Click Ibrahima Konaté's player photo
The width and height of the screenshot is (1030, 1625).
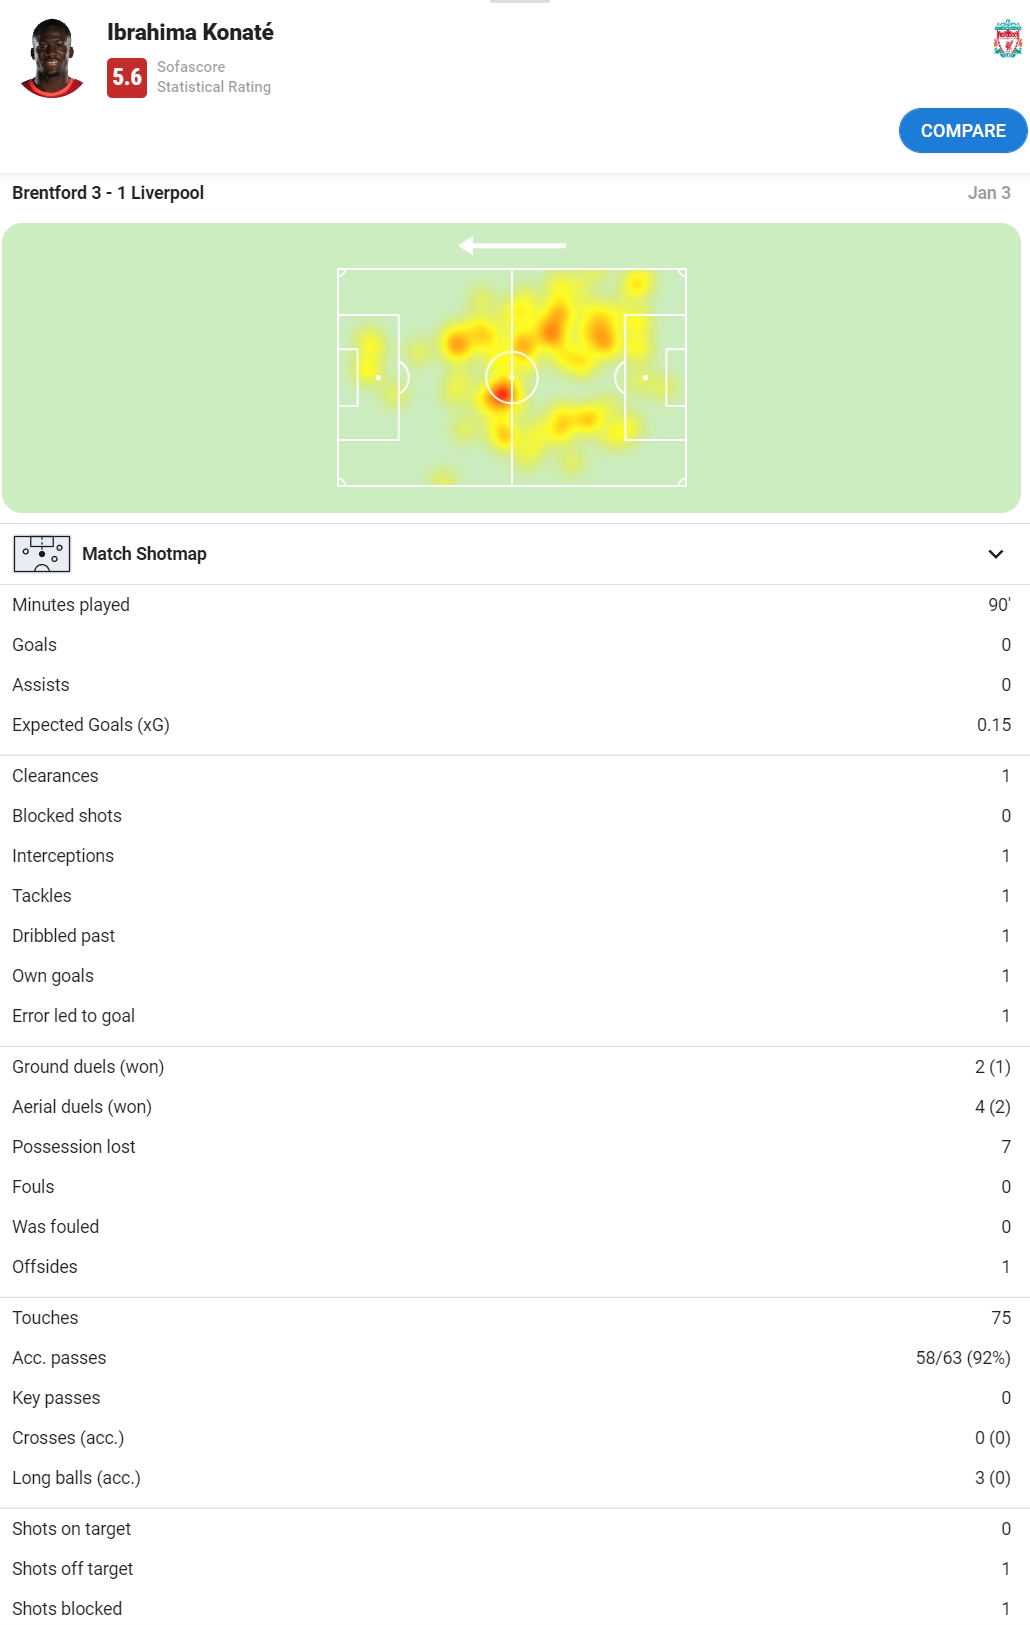[52, 58]
